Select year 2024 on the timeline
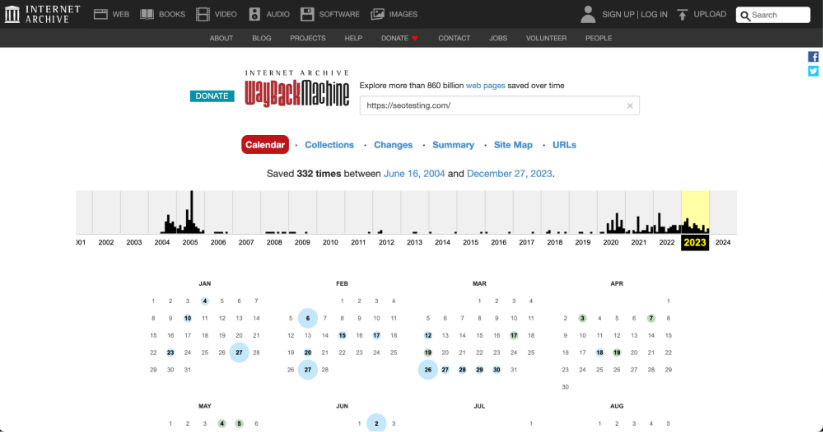This screenshot has height=432, width=823. click(x=723, y=243)
